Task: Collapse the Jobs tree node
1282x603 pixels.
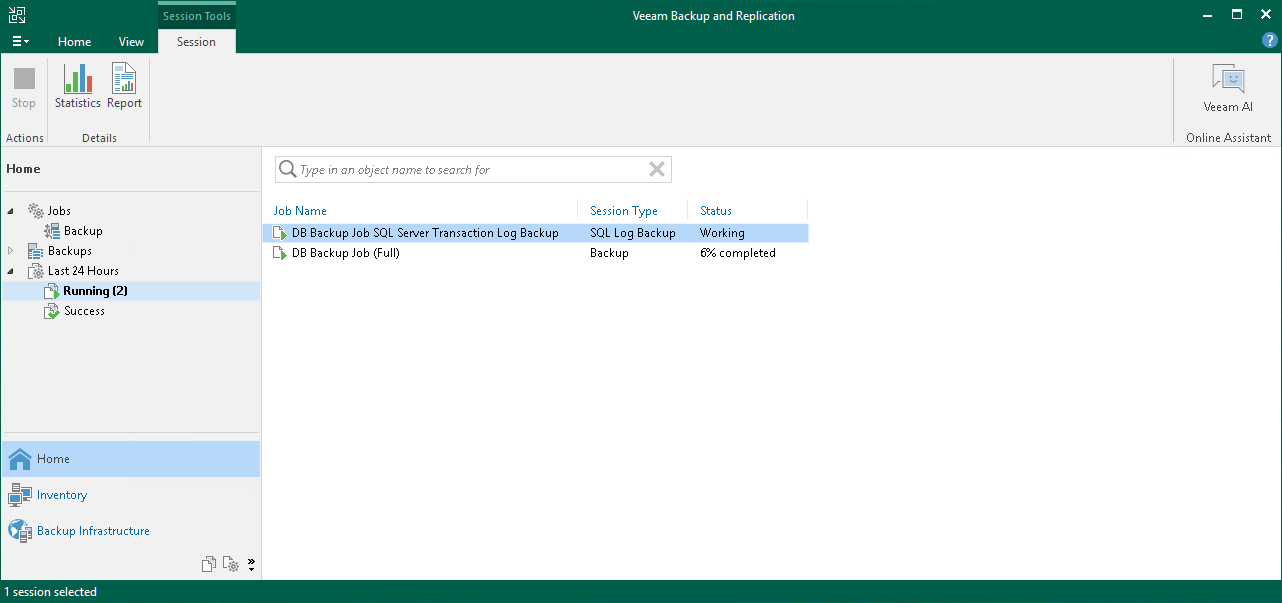Action: 11,211
